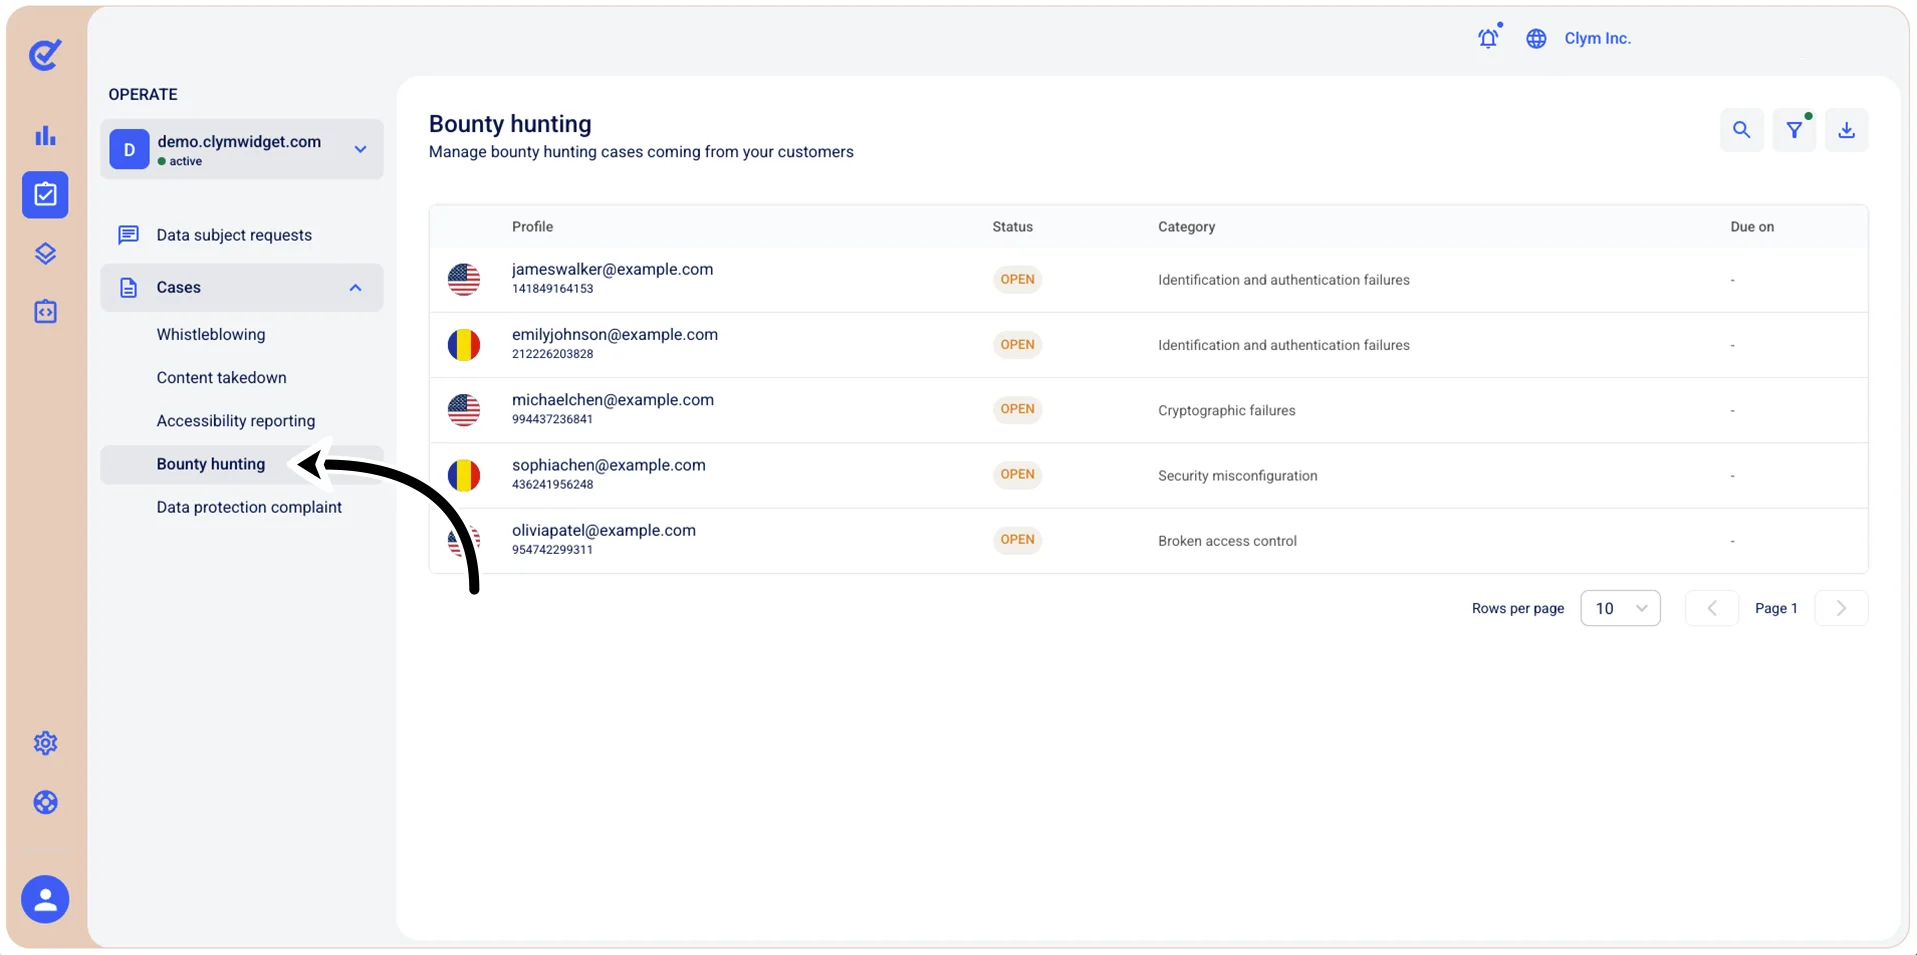The image size is (1917, 955).
Task: Click the Cryptographic failures category cell
Action: point(1226,410)
